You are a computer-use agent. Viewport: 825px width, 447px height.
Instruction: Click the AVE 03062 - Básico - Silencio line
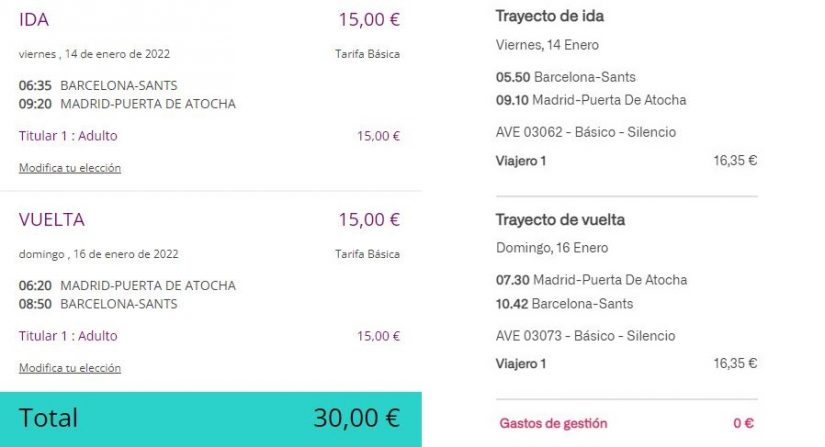point(586,132)
